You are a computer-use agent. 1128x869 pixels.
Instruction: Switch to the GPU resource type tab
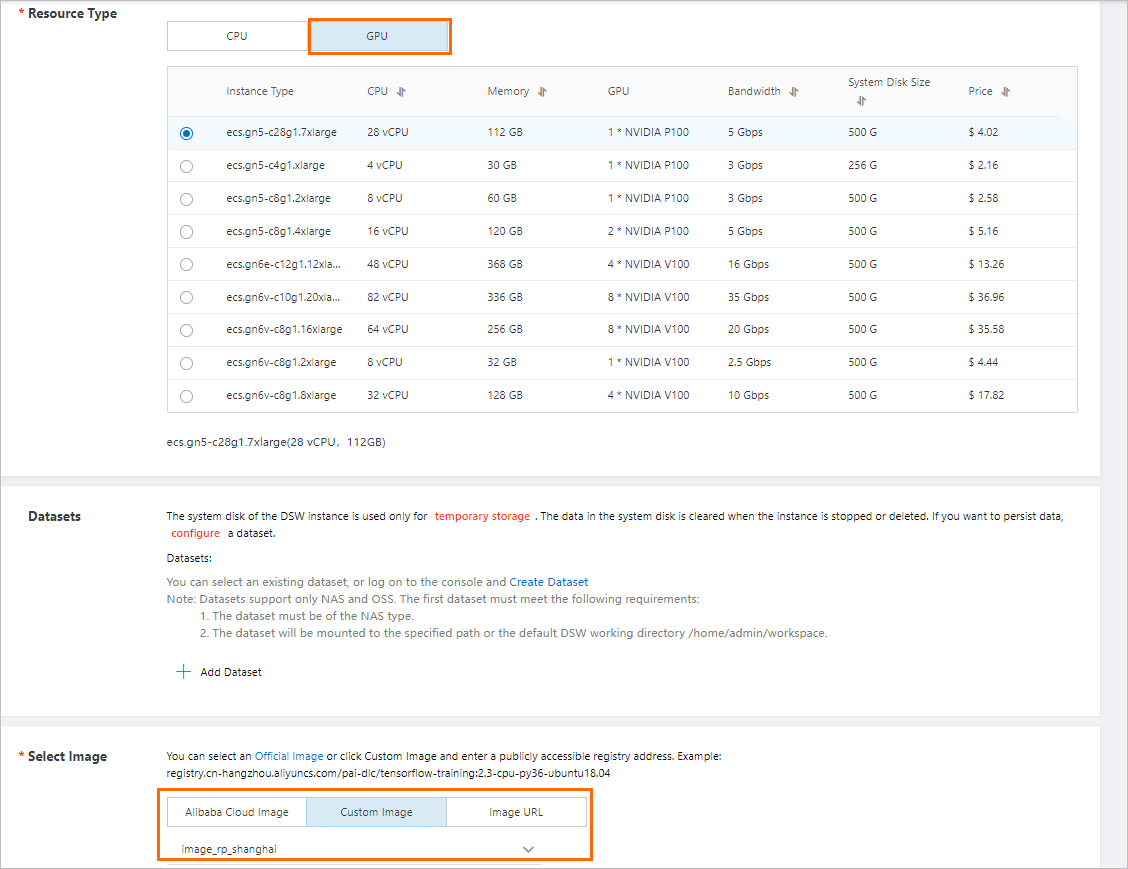(x=379, y=35)
